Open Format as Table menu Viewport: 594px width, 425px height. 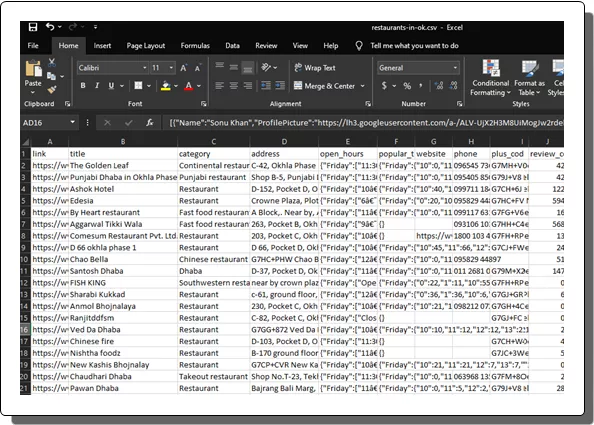coord(529,78)
